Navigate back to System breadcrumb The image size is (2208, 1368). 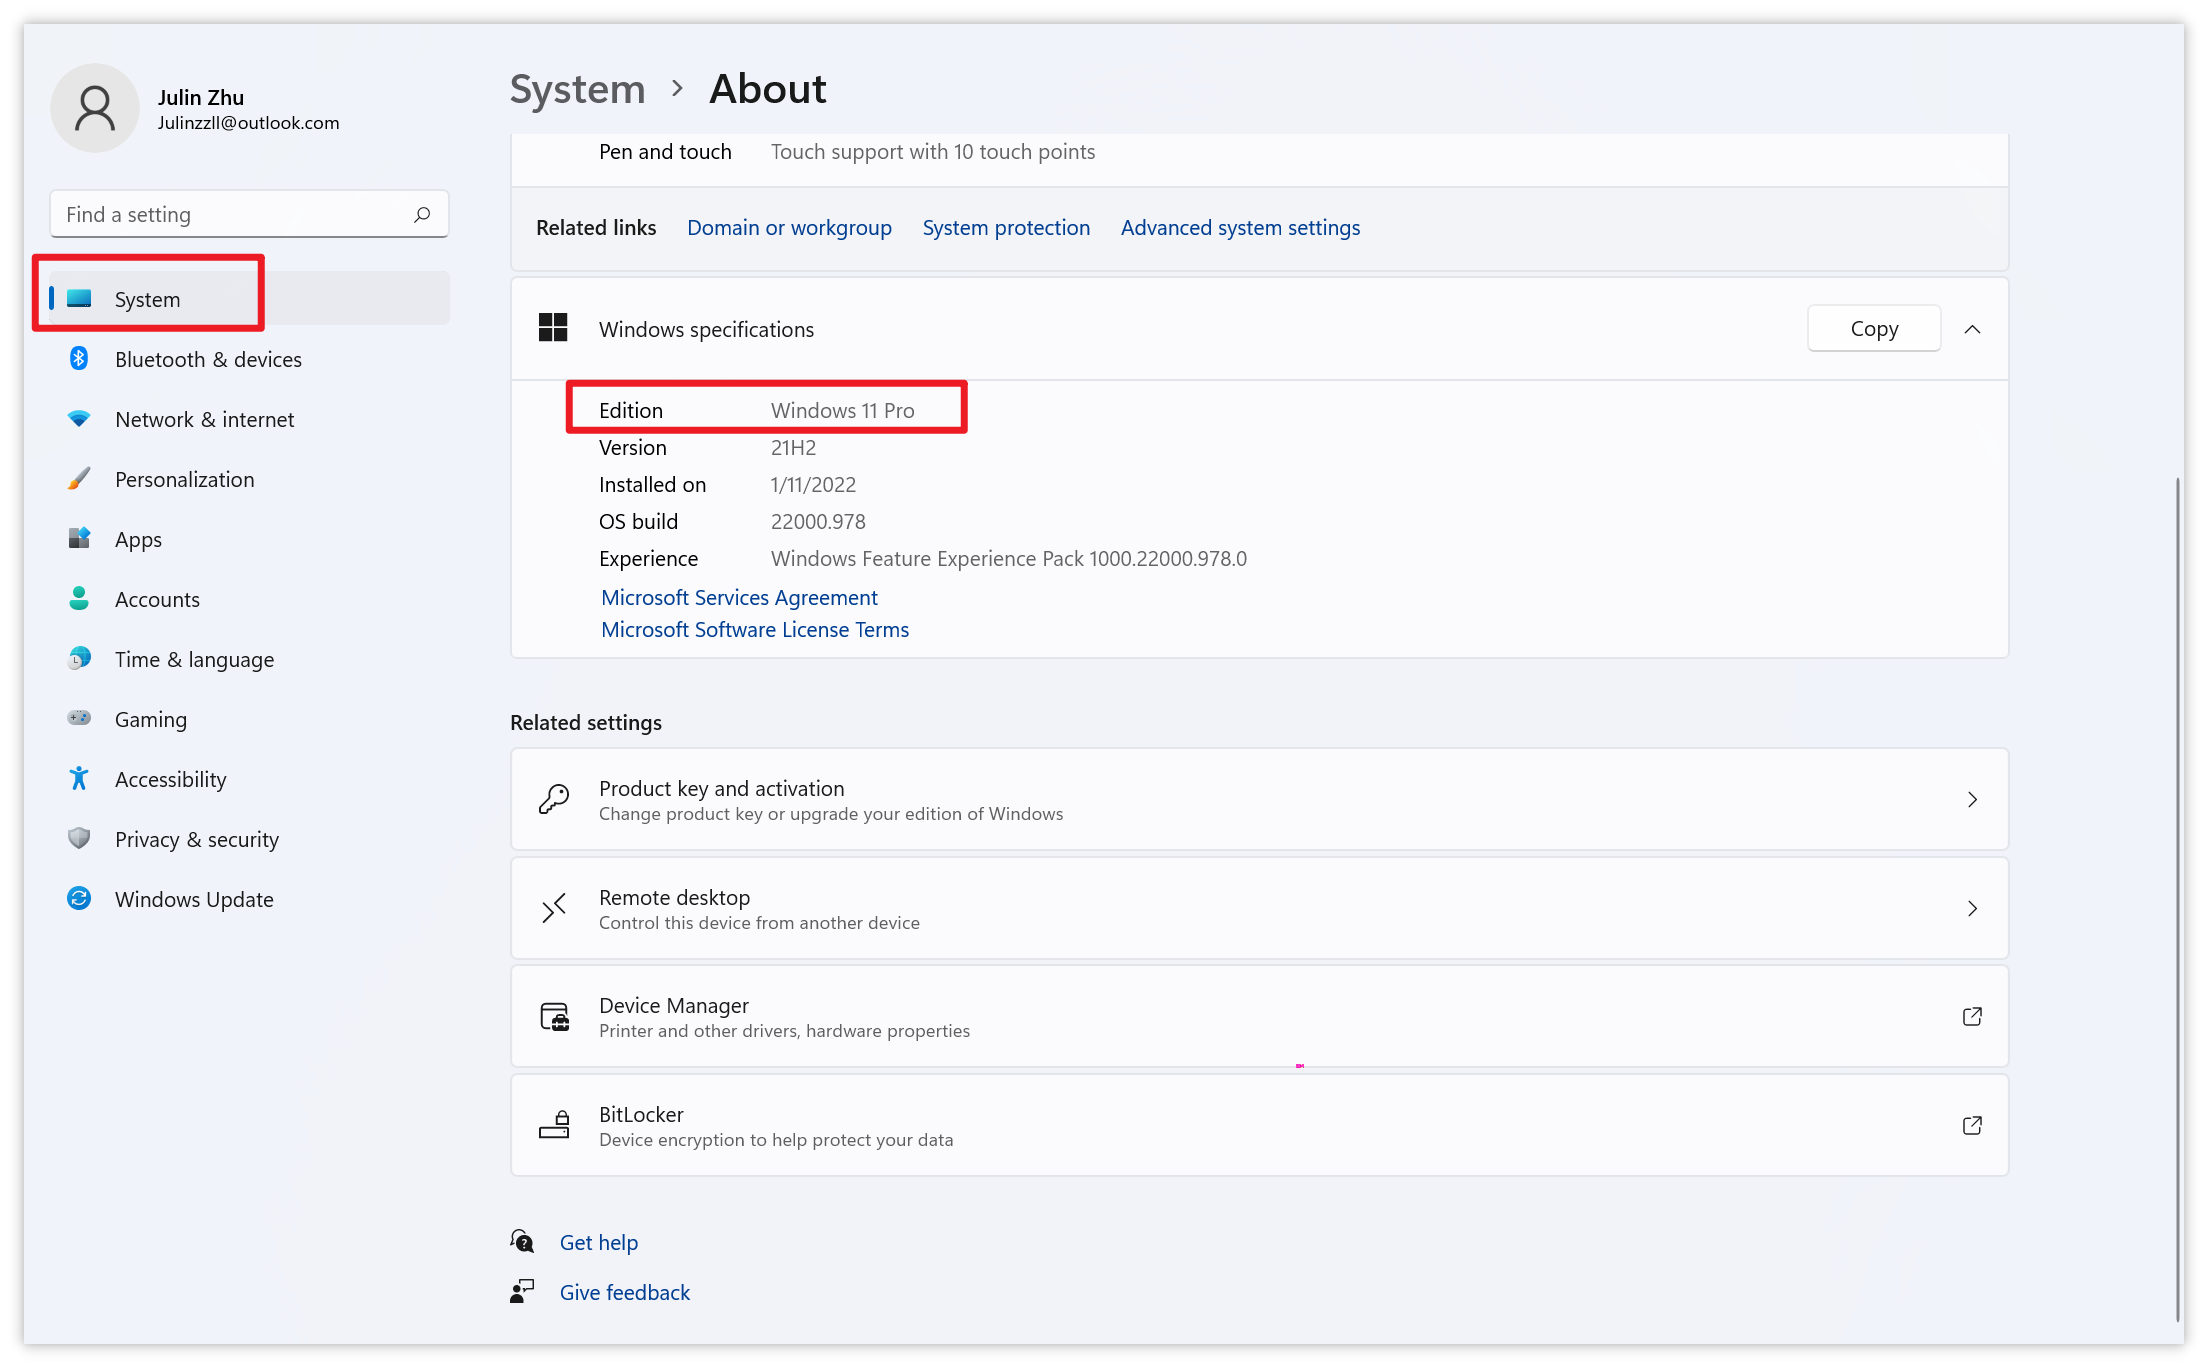[x=578, y=89]
